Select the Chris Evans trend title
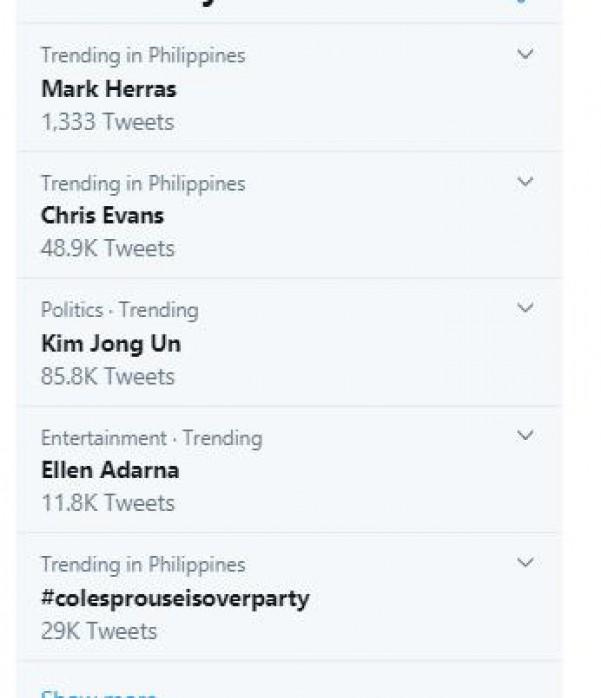The height and width of the screenshot is (698, 601). click(102, 216)
